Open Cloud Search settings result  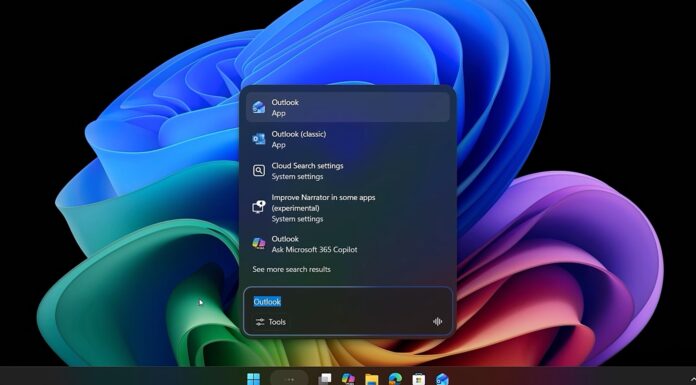pyautogui.click(x=348, y=171)
